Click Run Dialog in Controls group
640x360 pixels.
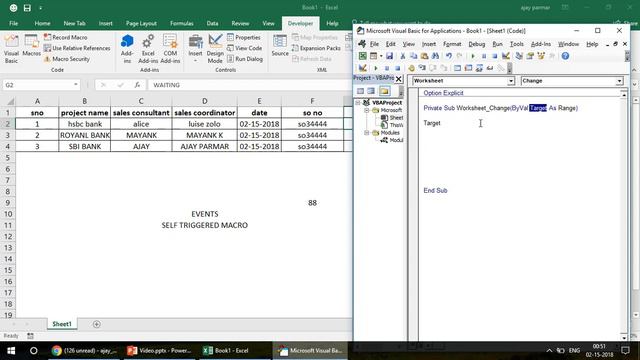[245, 59]
